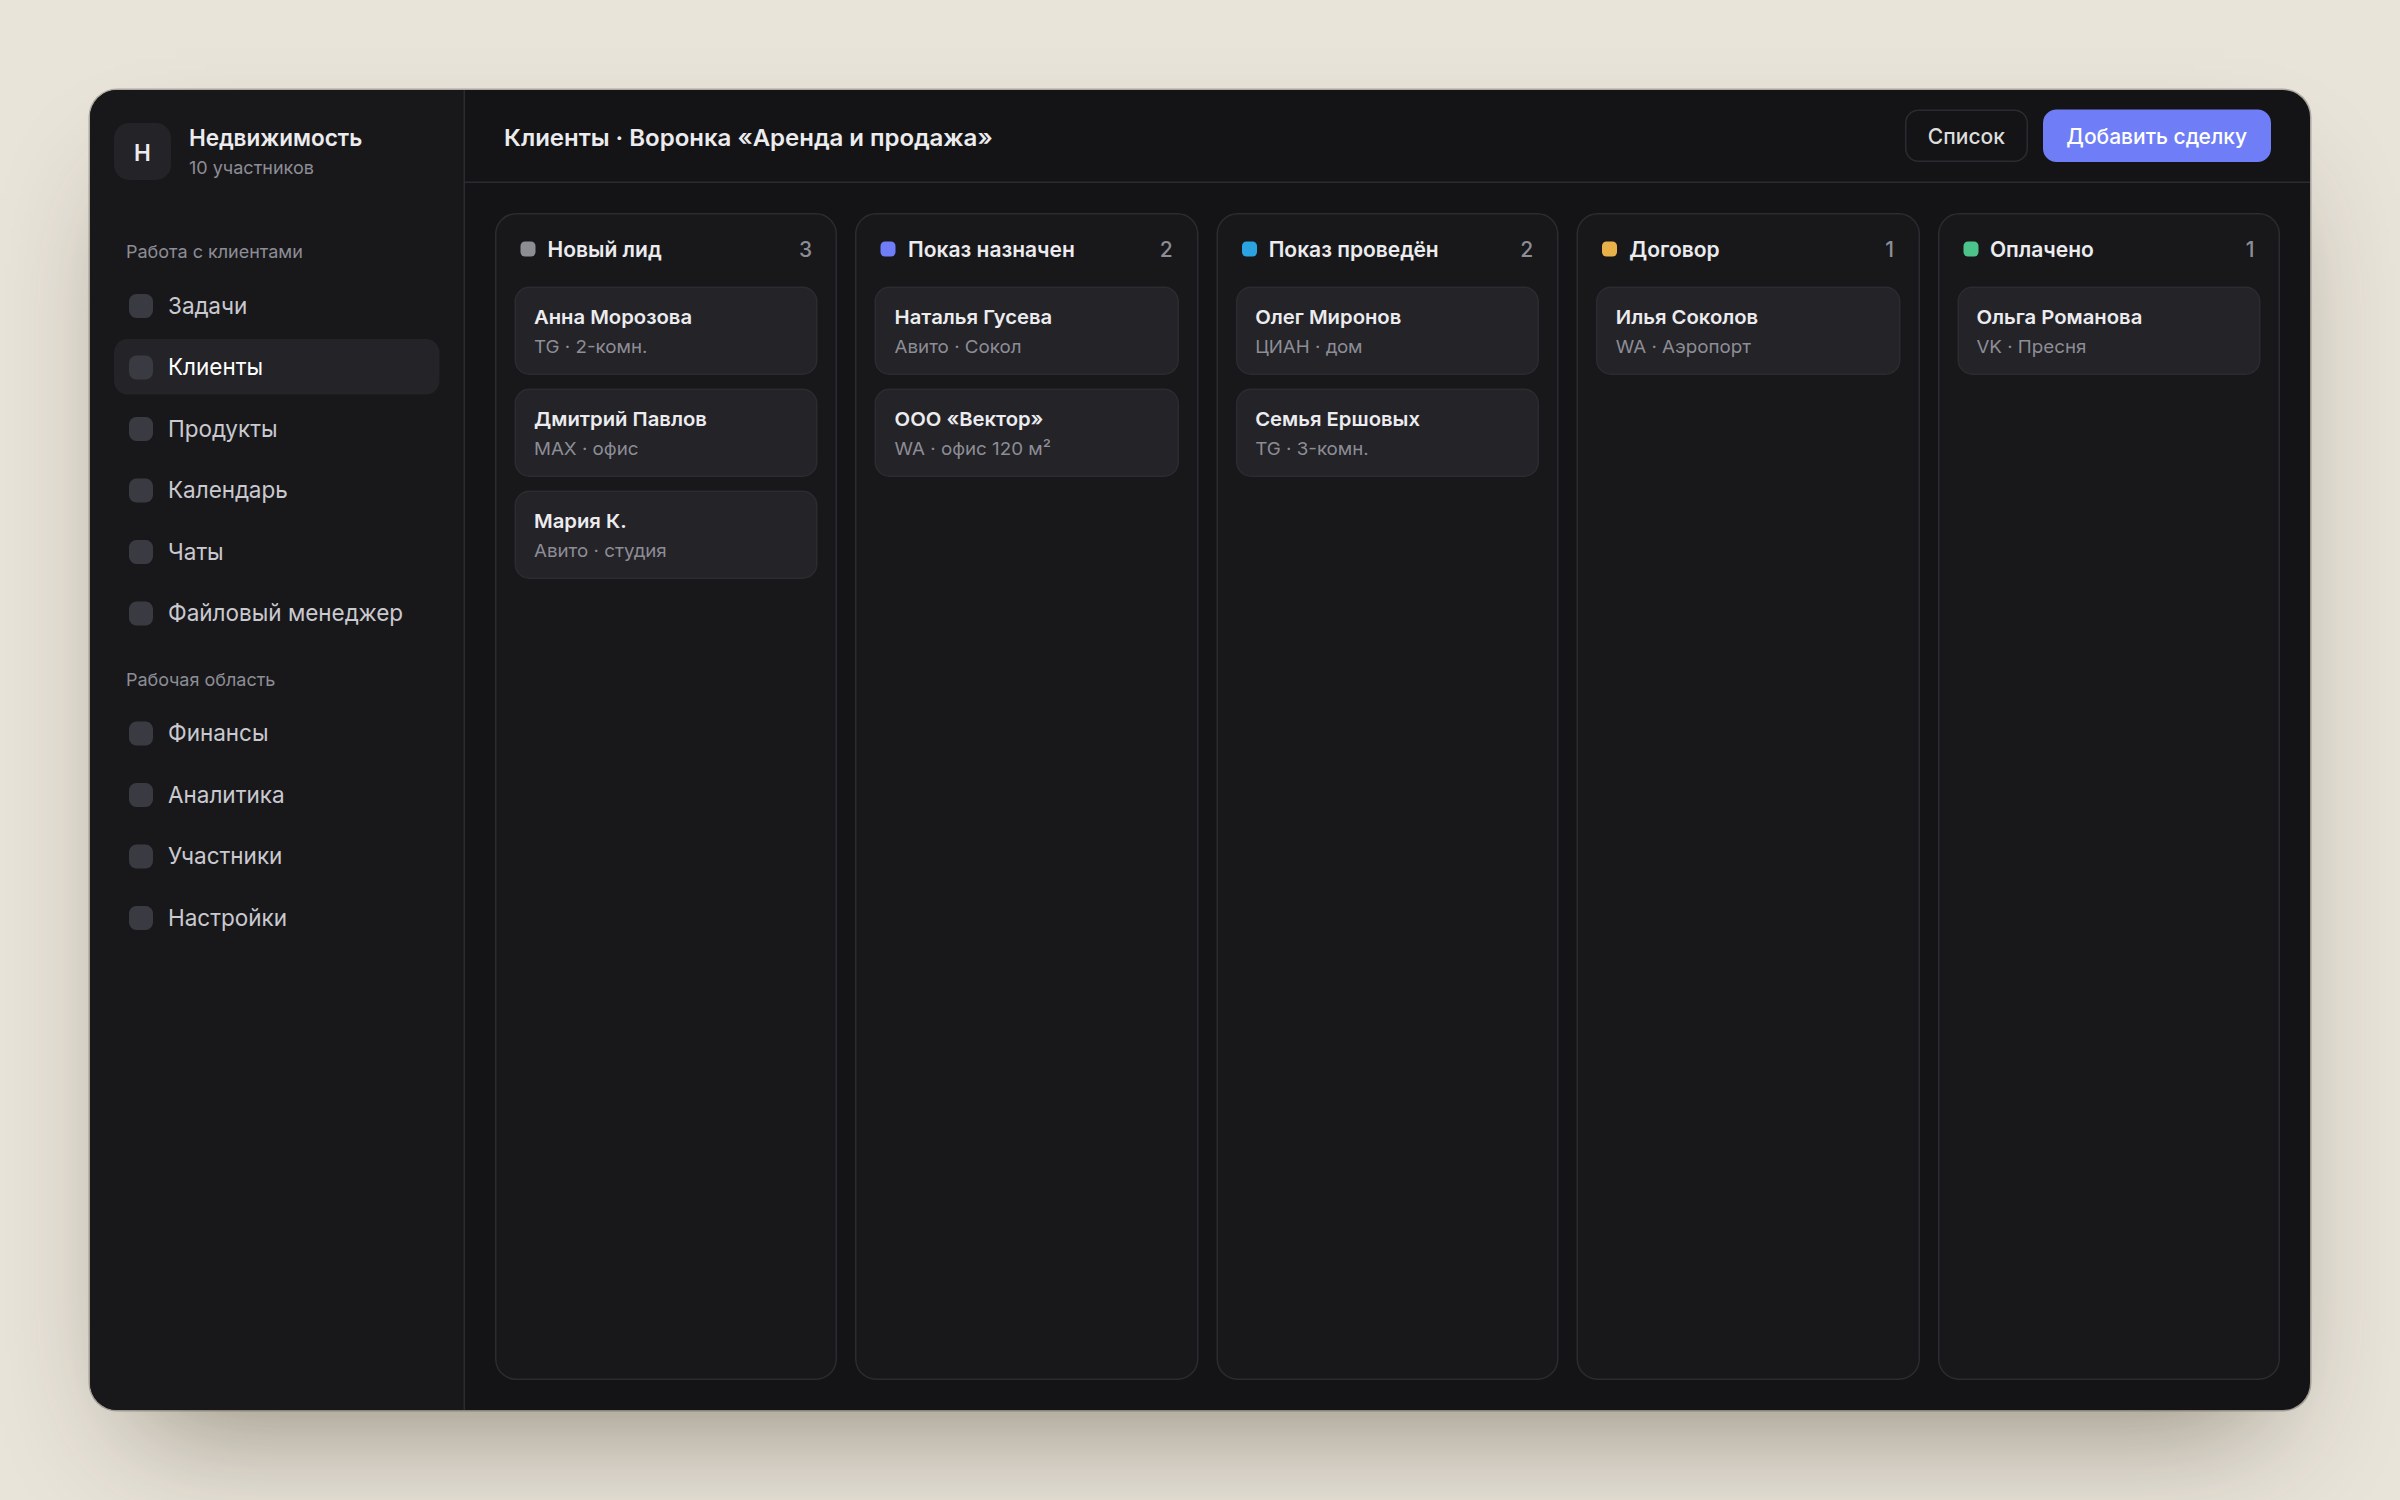Click the Новый лид column title
This screenshot has width=2400, height=1500.
pos(604,249)
